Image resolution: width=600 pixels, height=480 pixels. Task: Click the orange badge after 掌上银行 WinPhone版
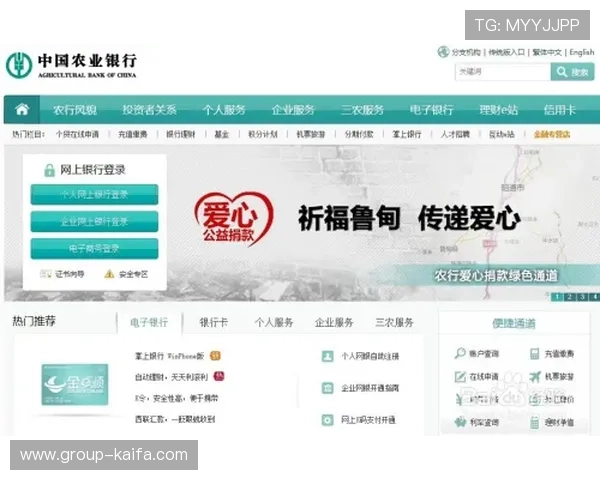(215, 356)
